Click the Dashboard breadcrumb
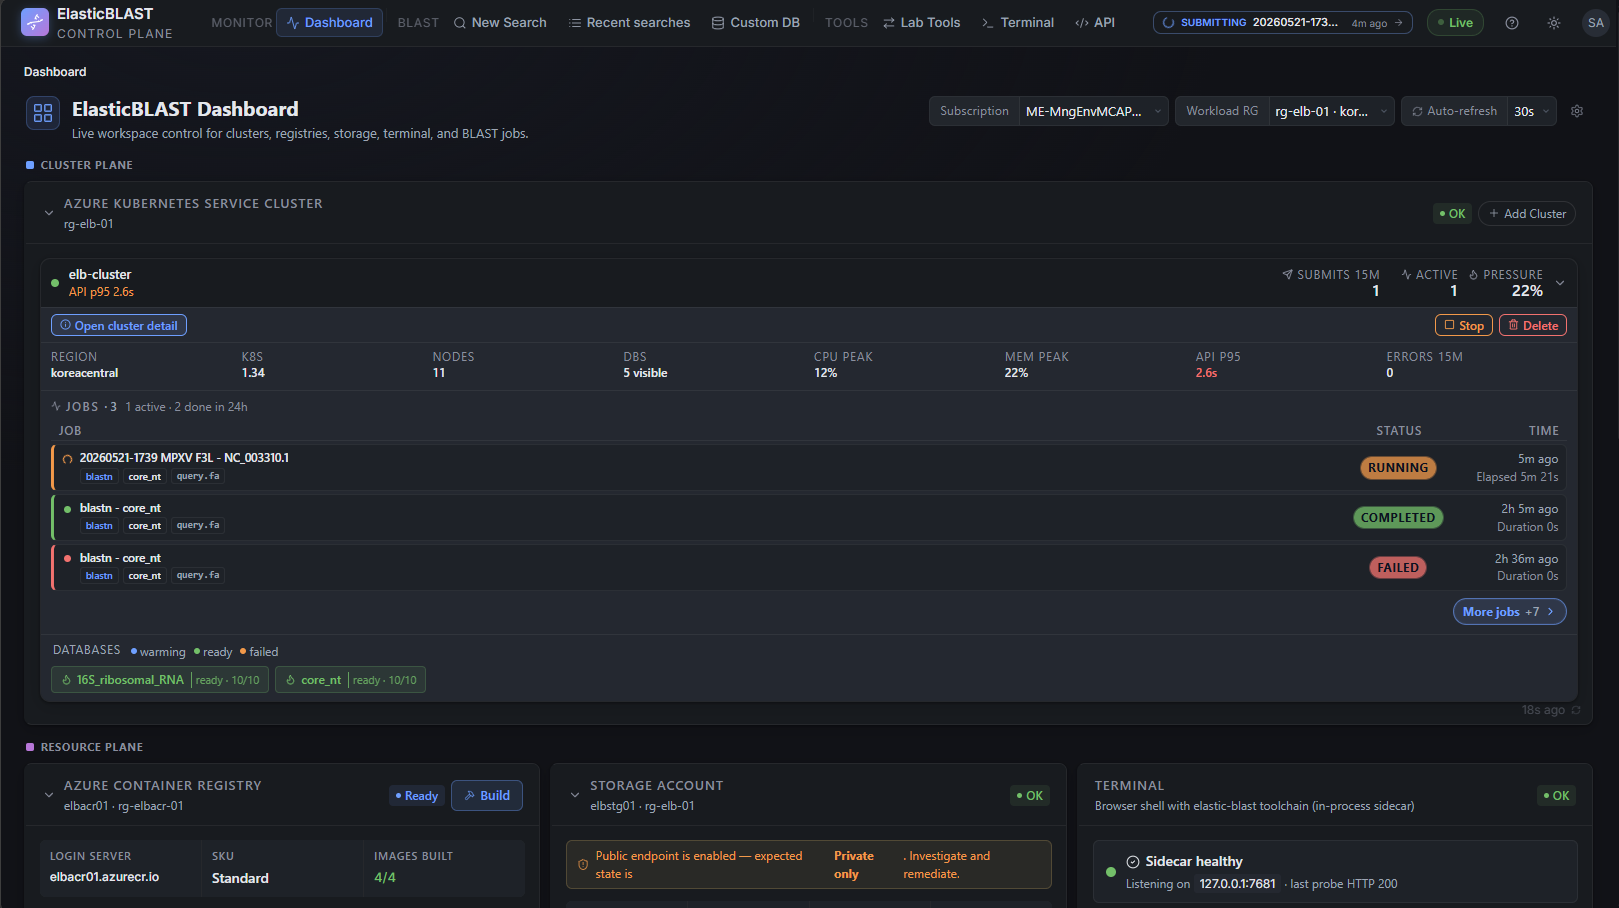This screenshot has width=1619, height=908. click(55, 72)
